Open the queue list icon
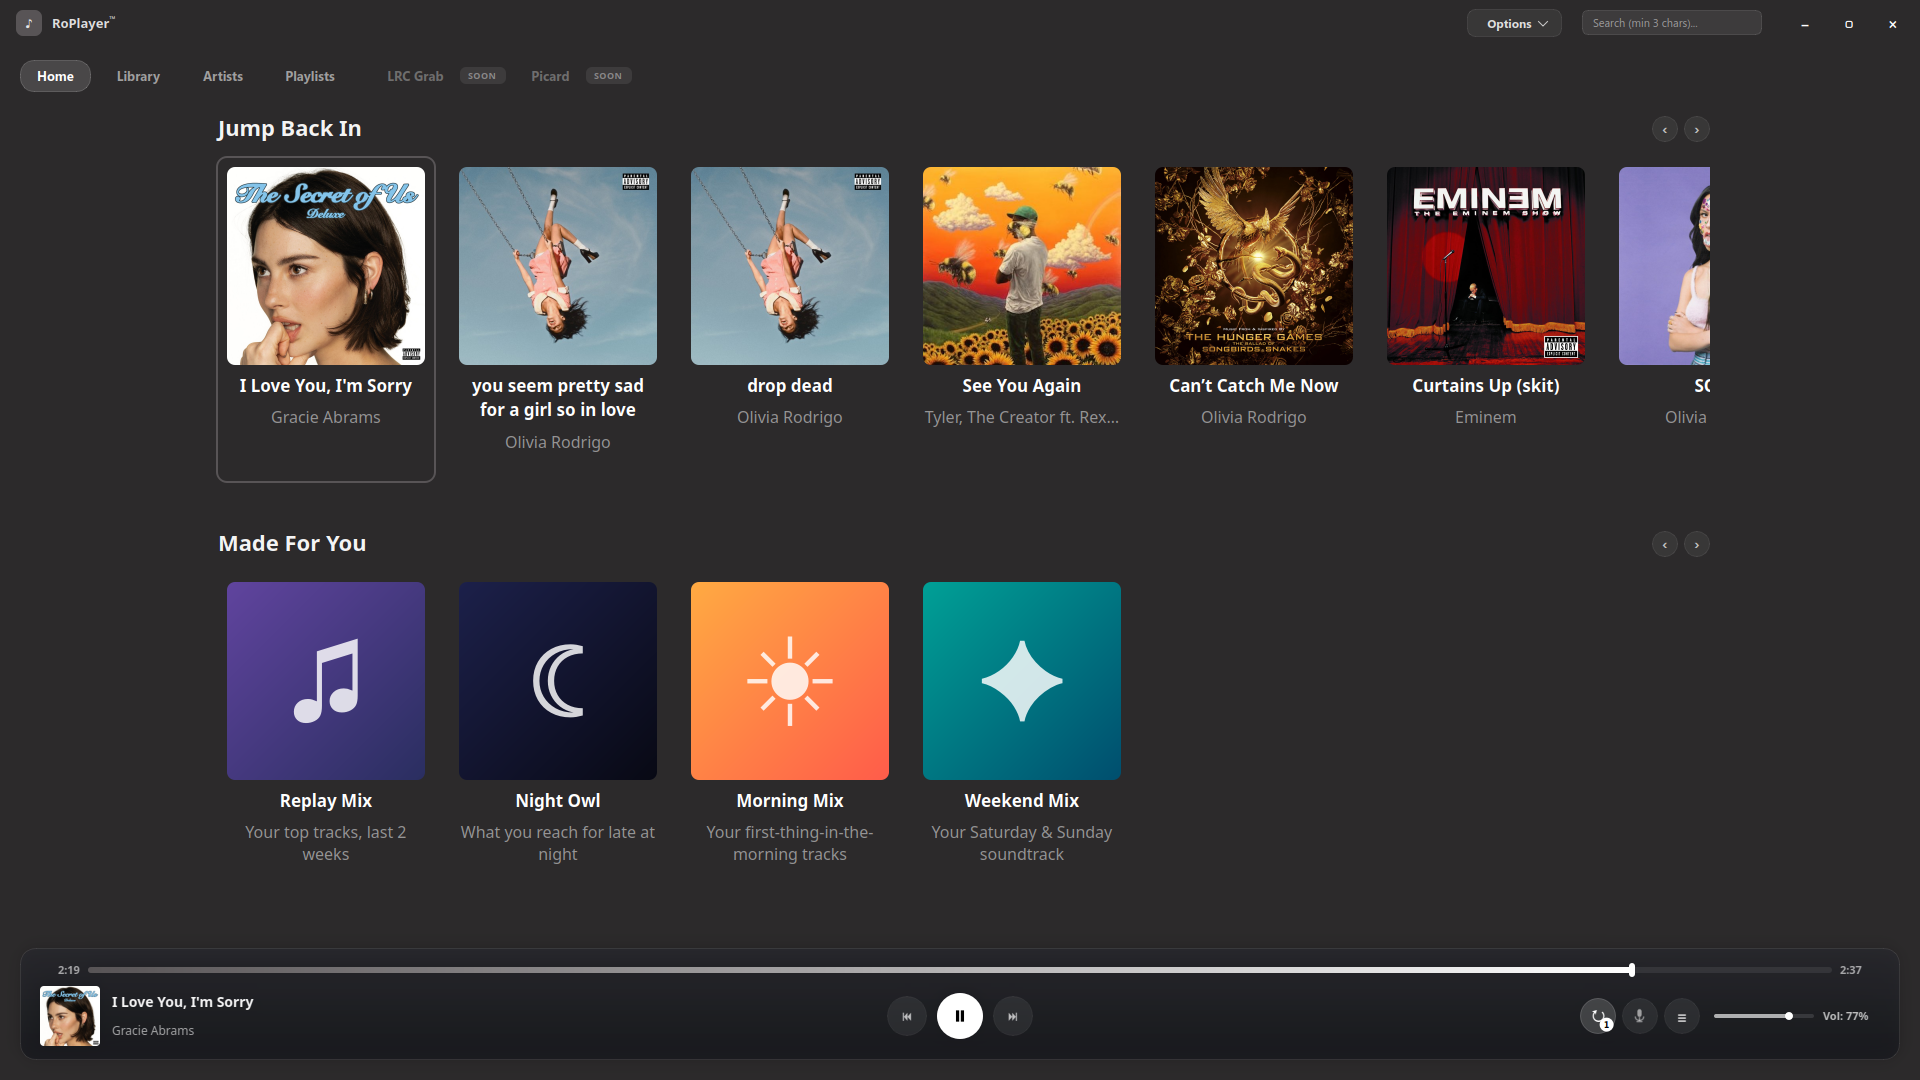1920x1080 pixels. [1681, 1017]
